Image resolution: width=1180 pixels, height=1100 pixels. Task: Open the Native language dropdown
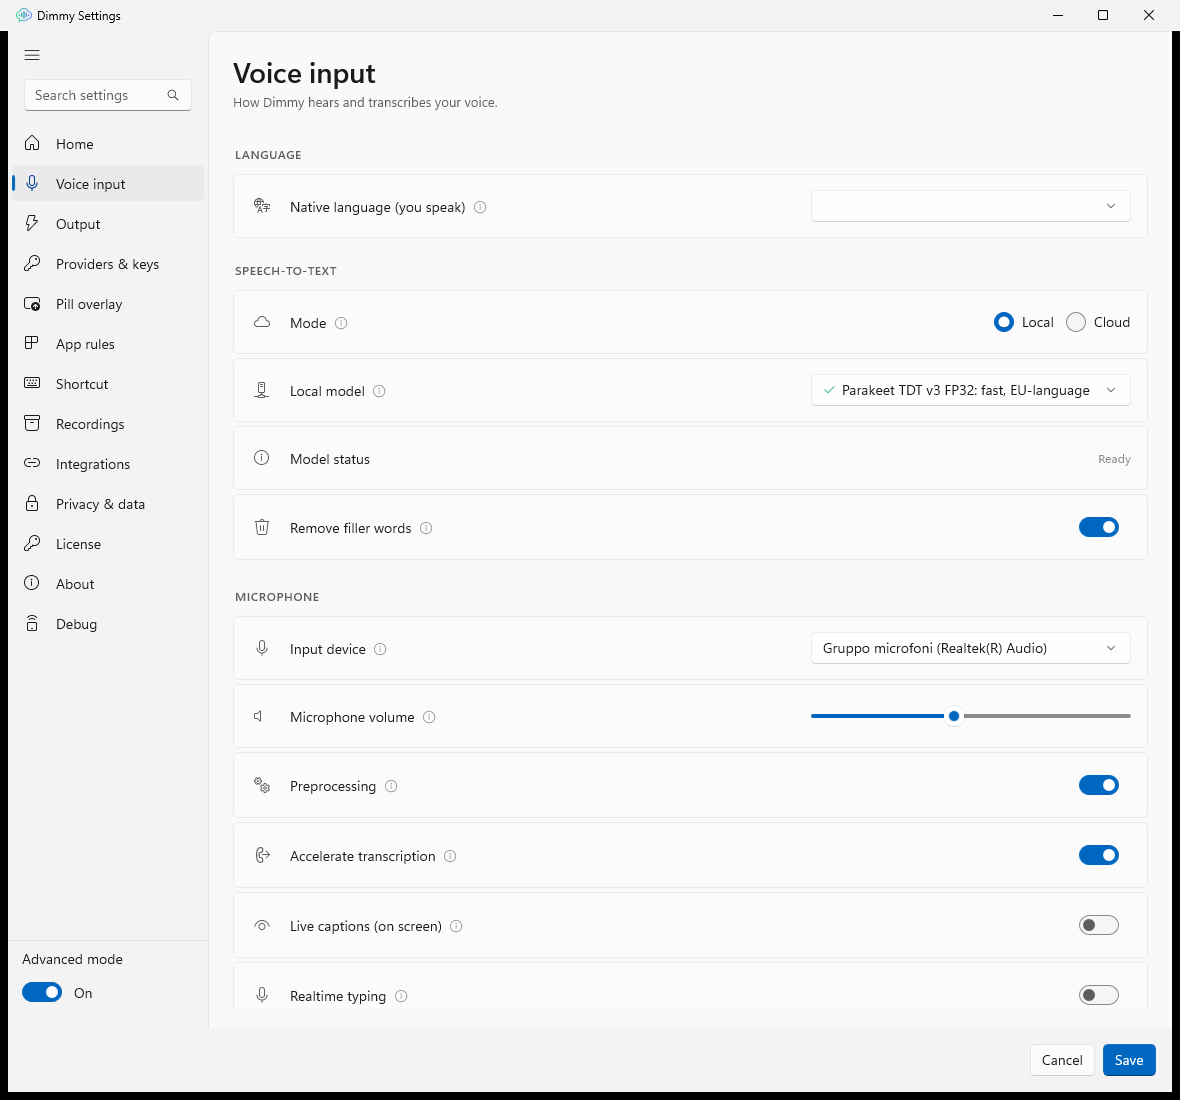(x=971, y=206)
